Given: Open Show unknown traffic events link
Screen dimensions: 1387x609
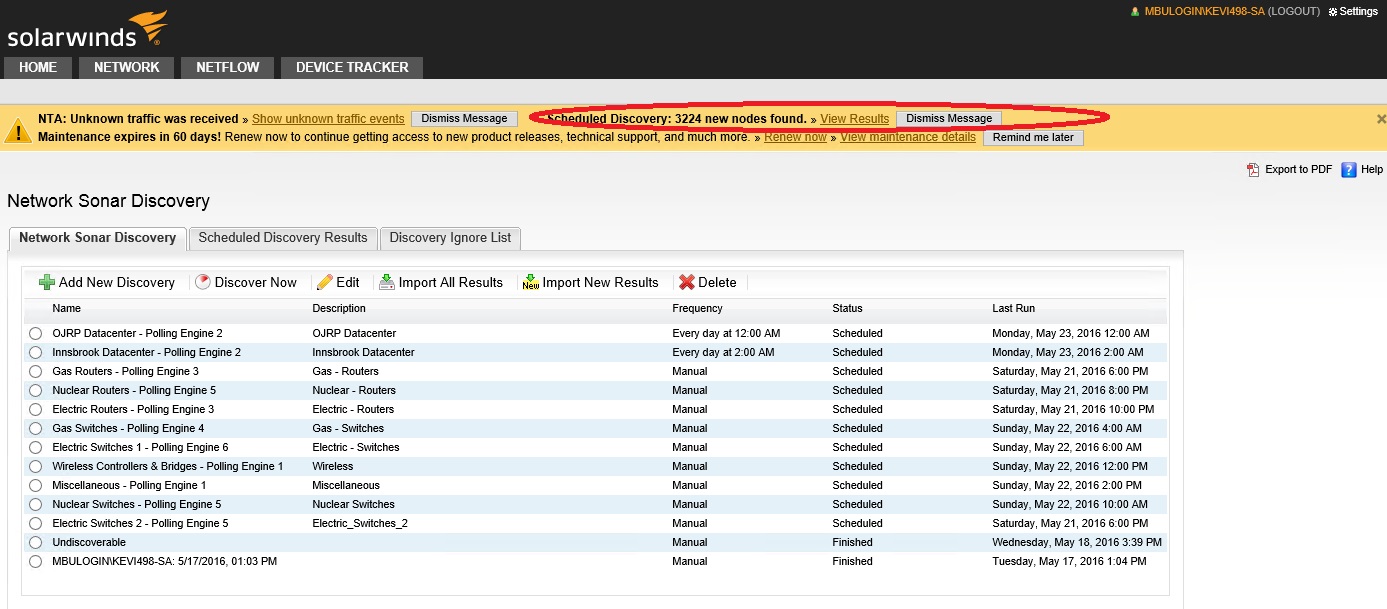Looking at the screenshot, I should [328, 119].
